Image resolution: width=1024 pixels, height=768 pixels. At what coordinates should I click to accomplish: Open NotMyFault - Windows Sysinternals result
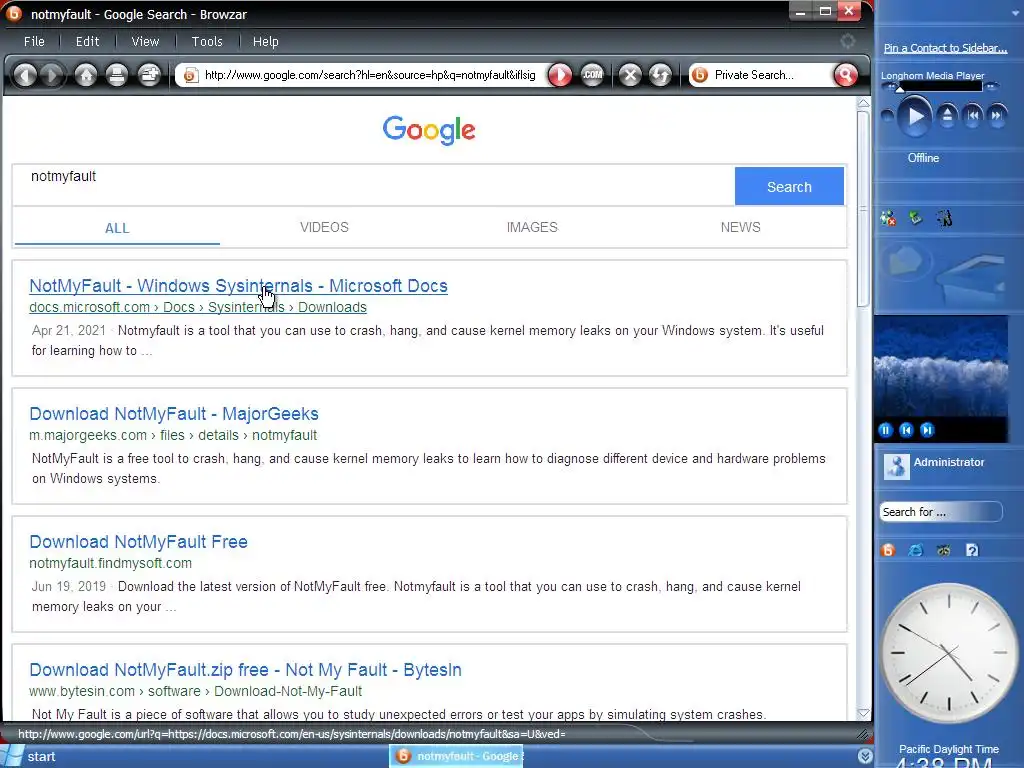point(238,286)
